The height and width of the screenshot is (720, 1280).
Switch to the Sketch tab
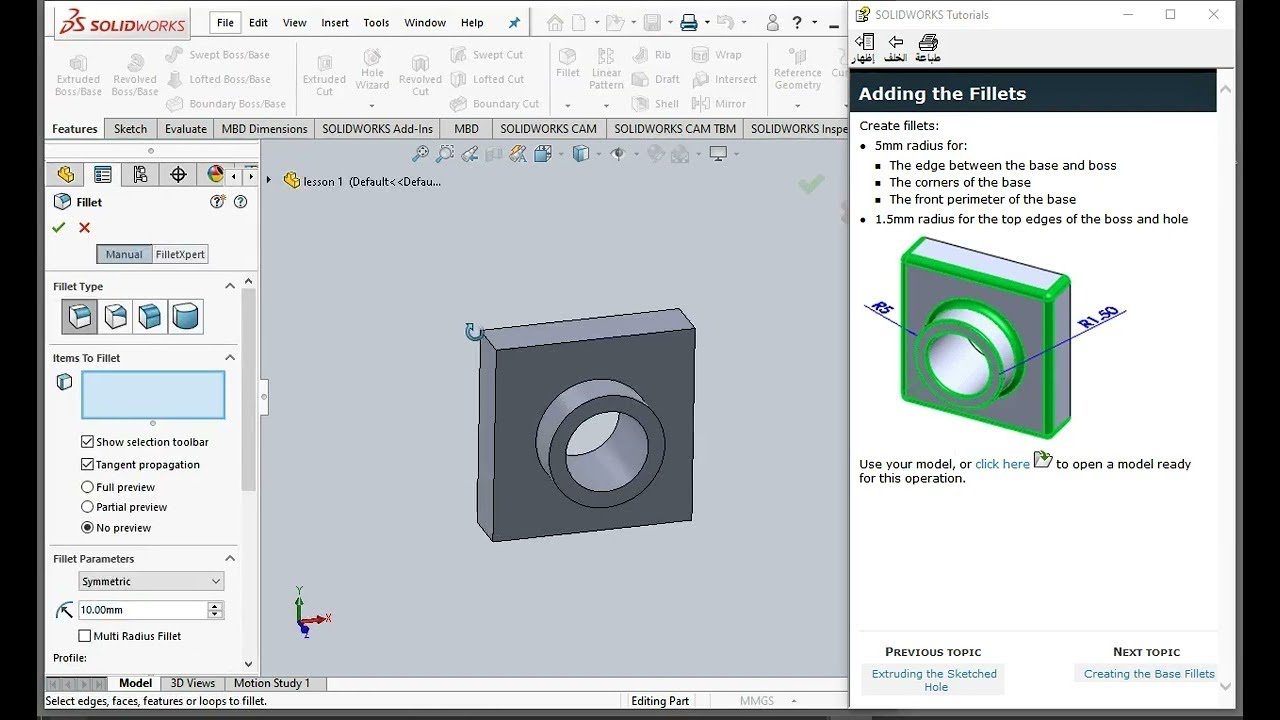point(130,129)
